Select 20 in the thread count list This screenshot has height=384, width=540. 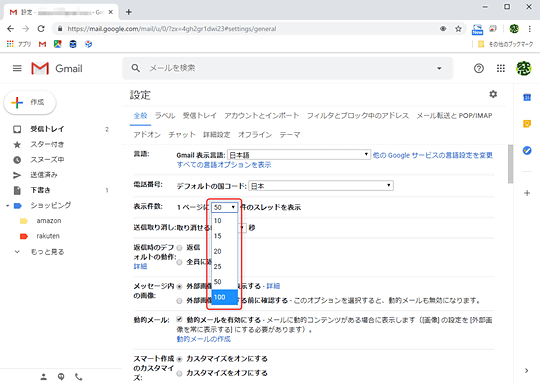point(225,251)
